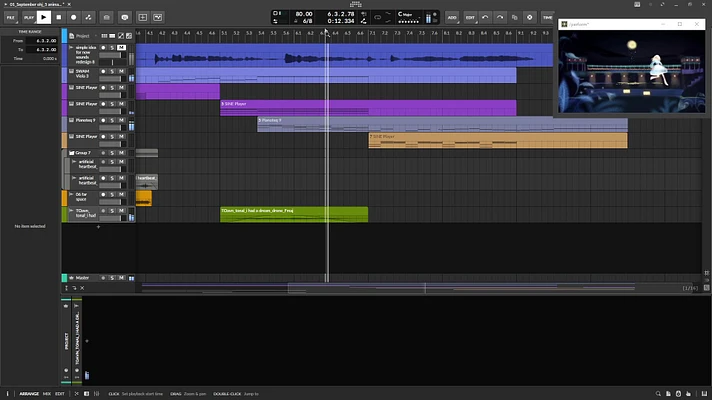Collapse the Group 7 folder

[x=72, y=153]
